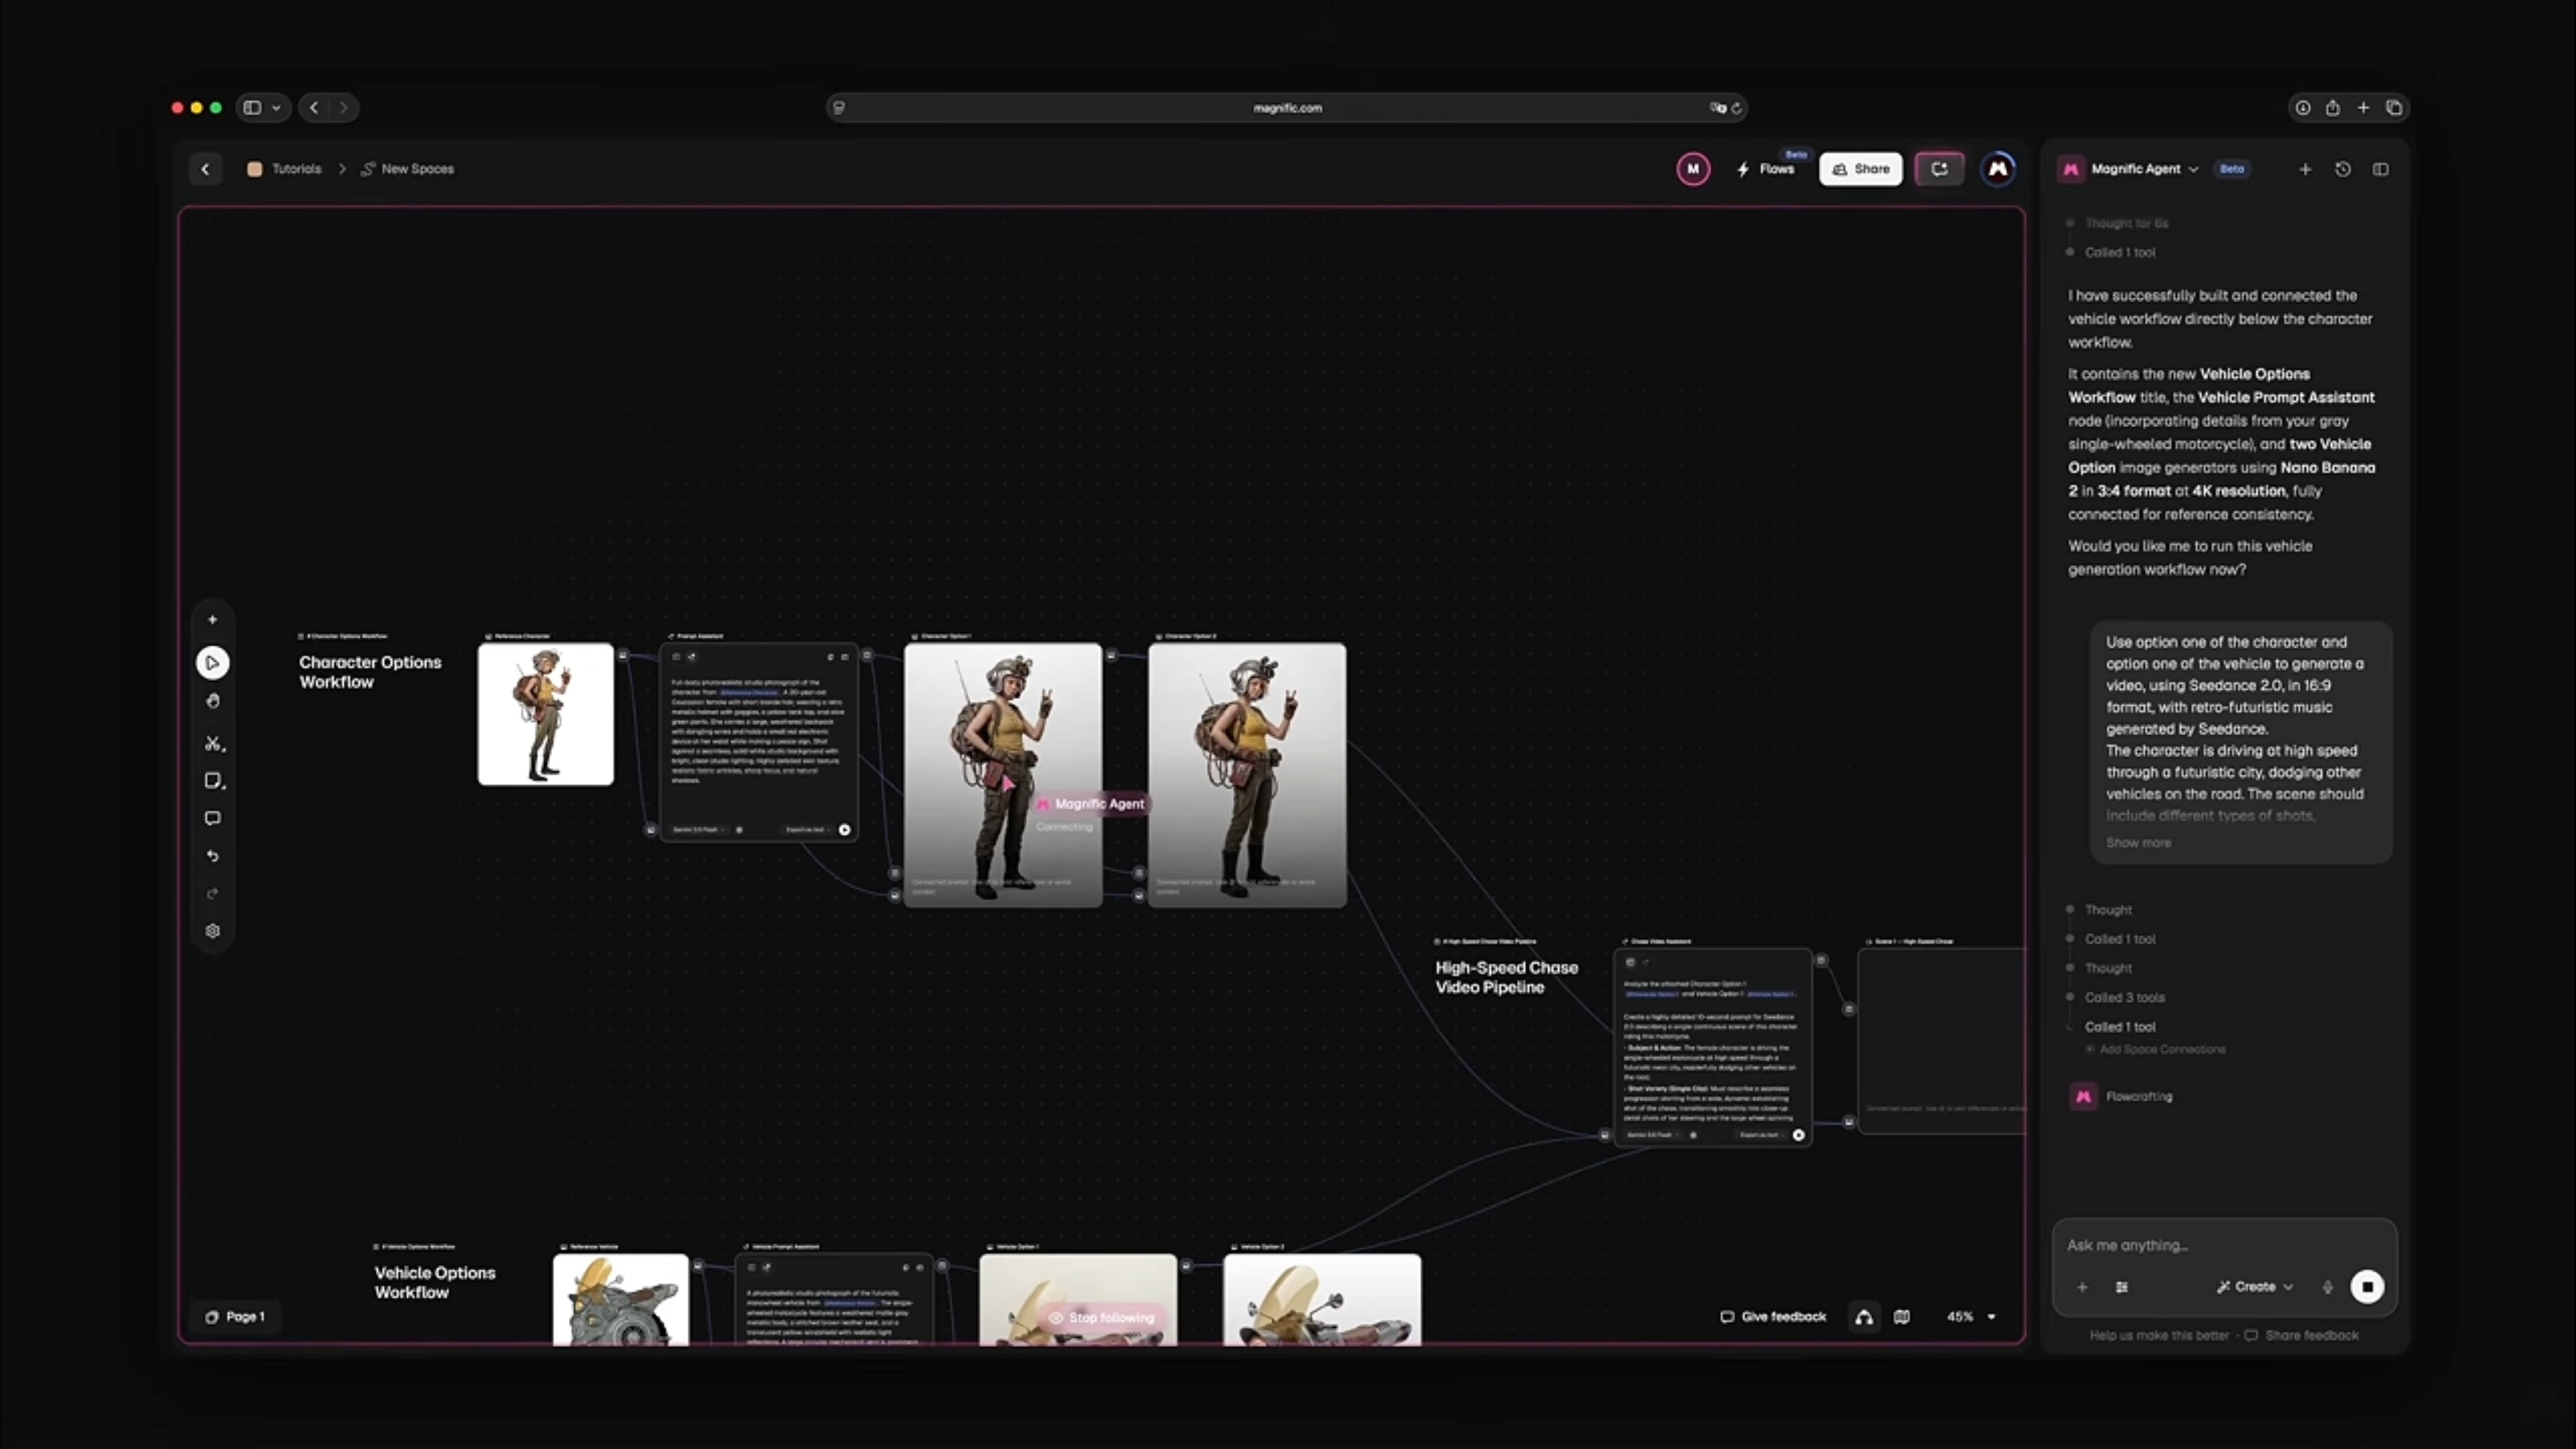Stop following the Magnific Agent
Viewport: 2576px width, 1449px height.
click(1102, 1318)
